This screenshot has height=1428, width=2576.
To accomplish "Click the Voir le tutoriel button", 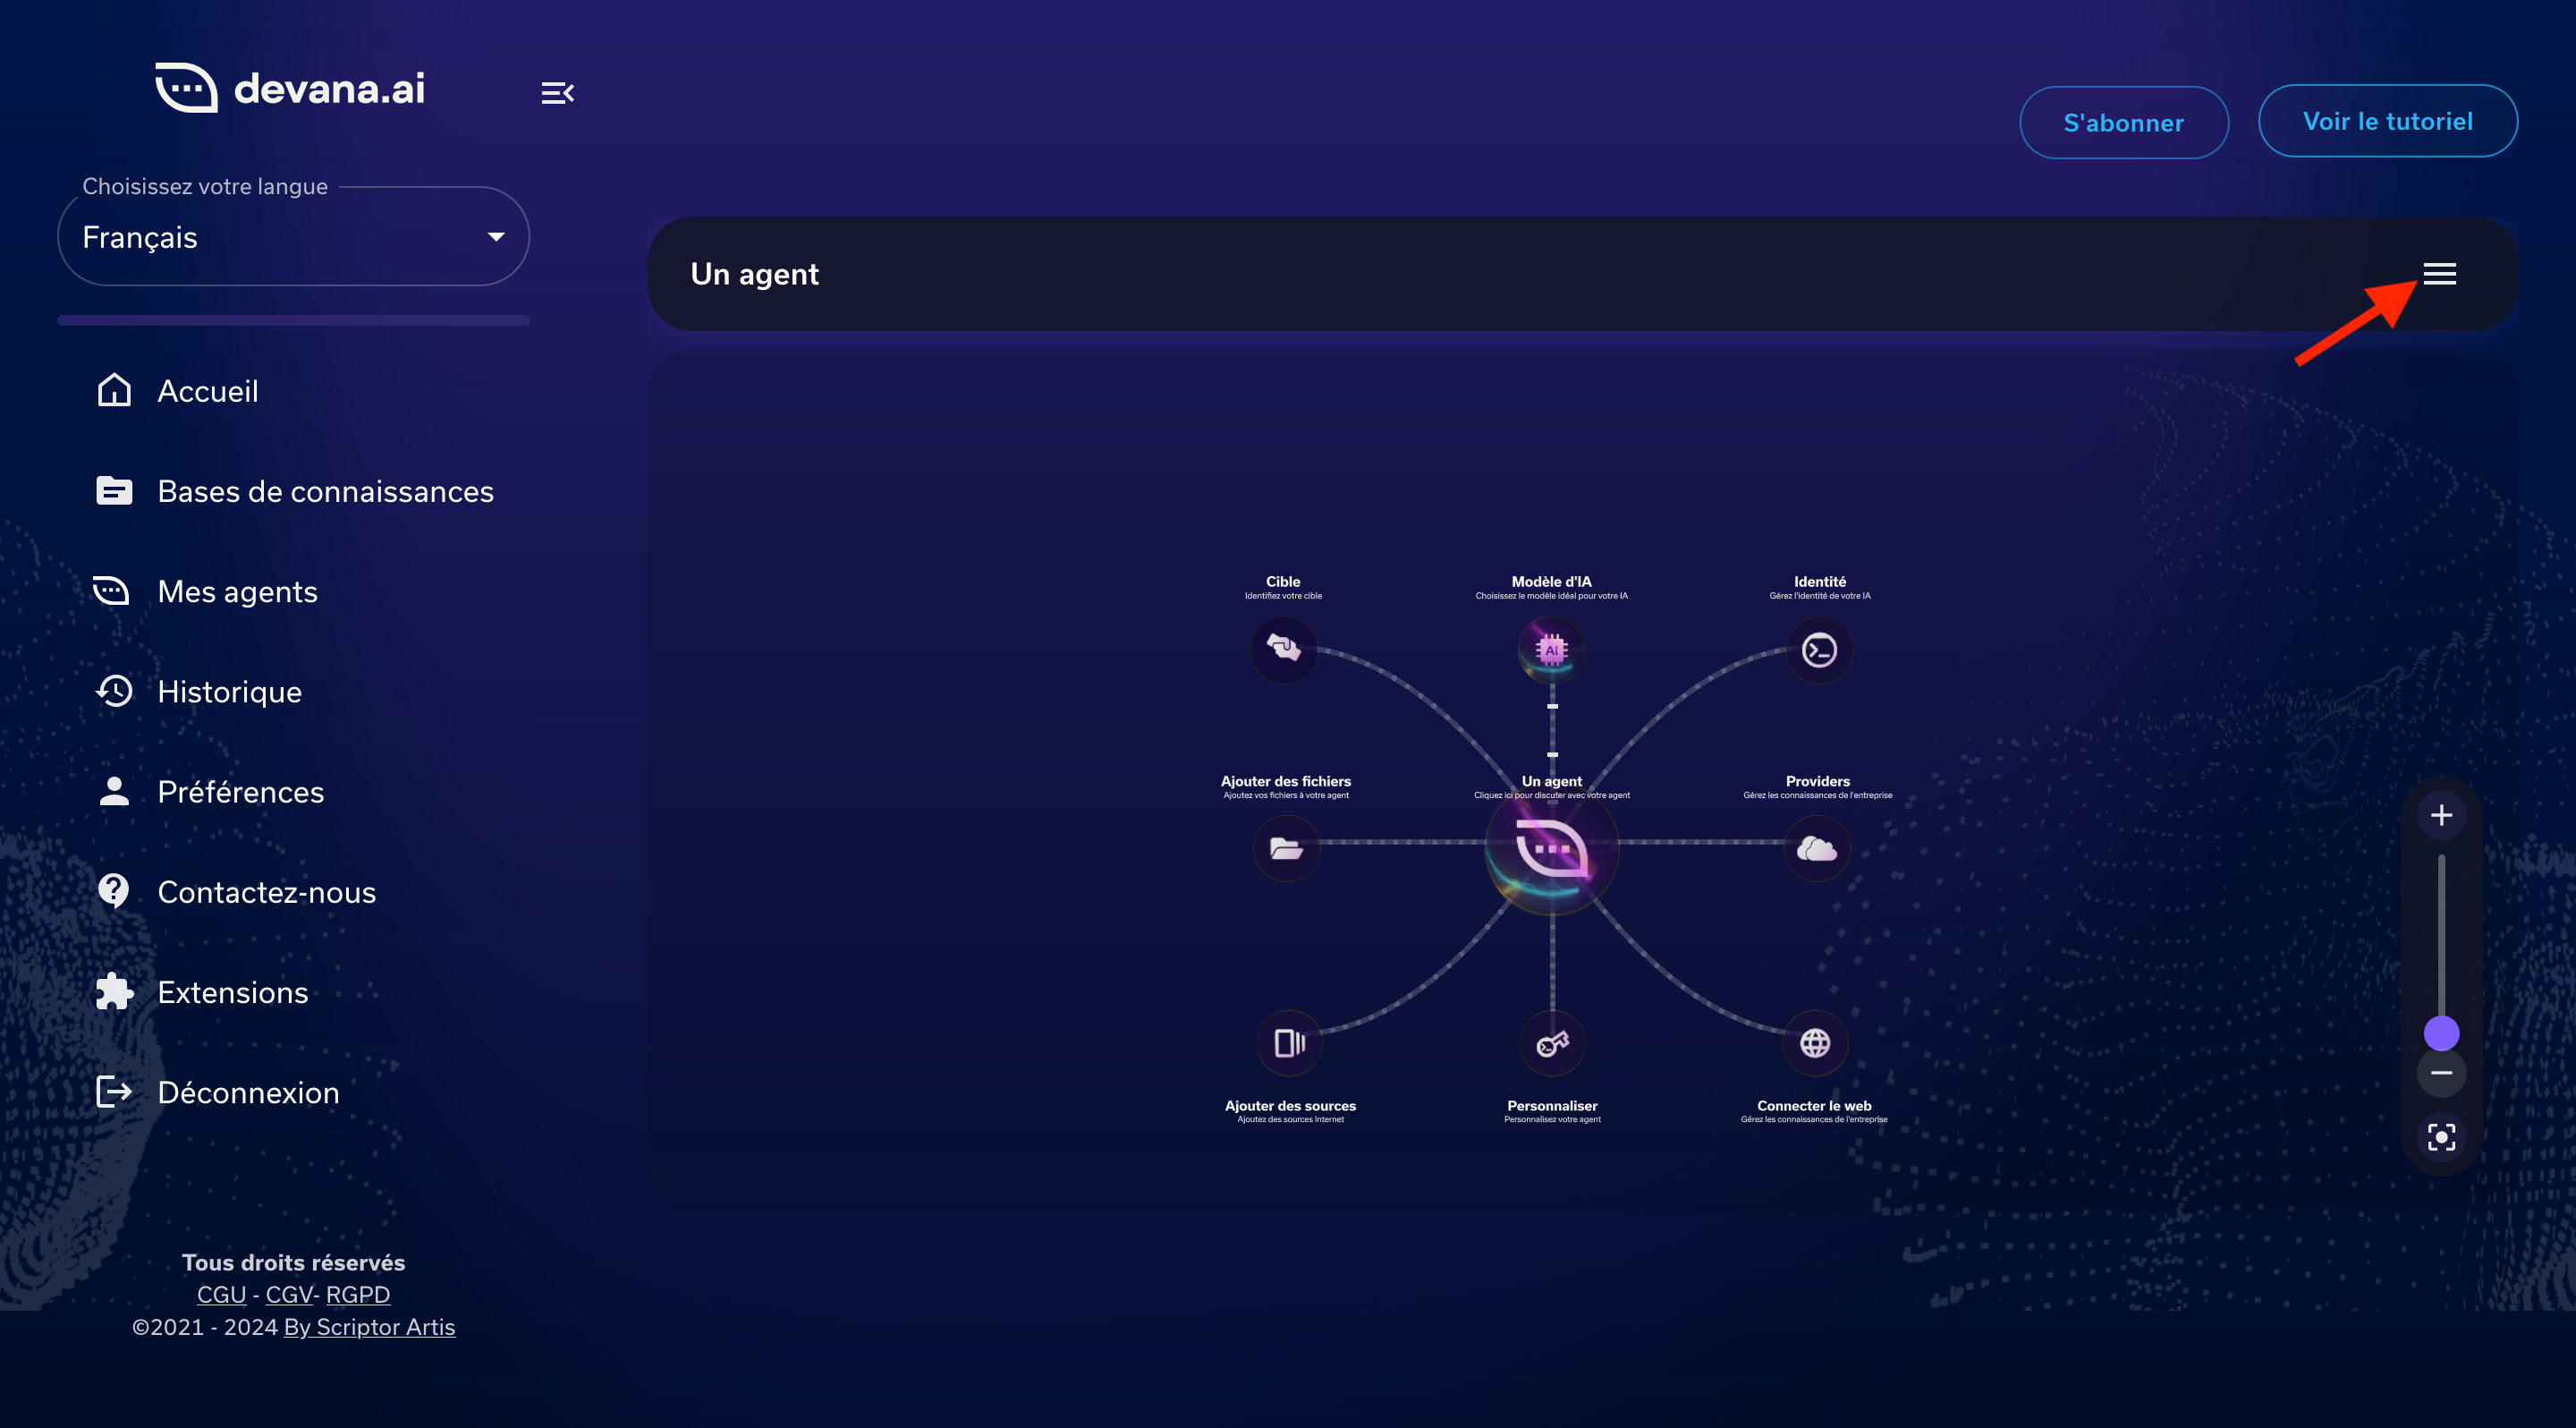I will coord(2387,121).
